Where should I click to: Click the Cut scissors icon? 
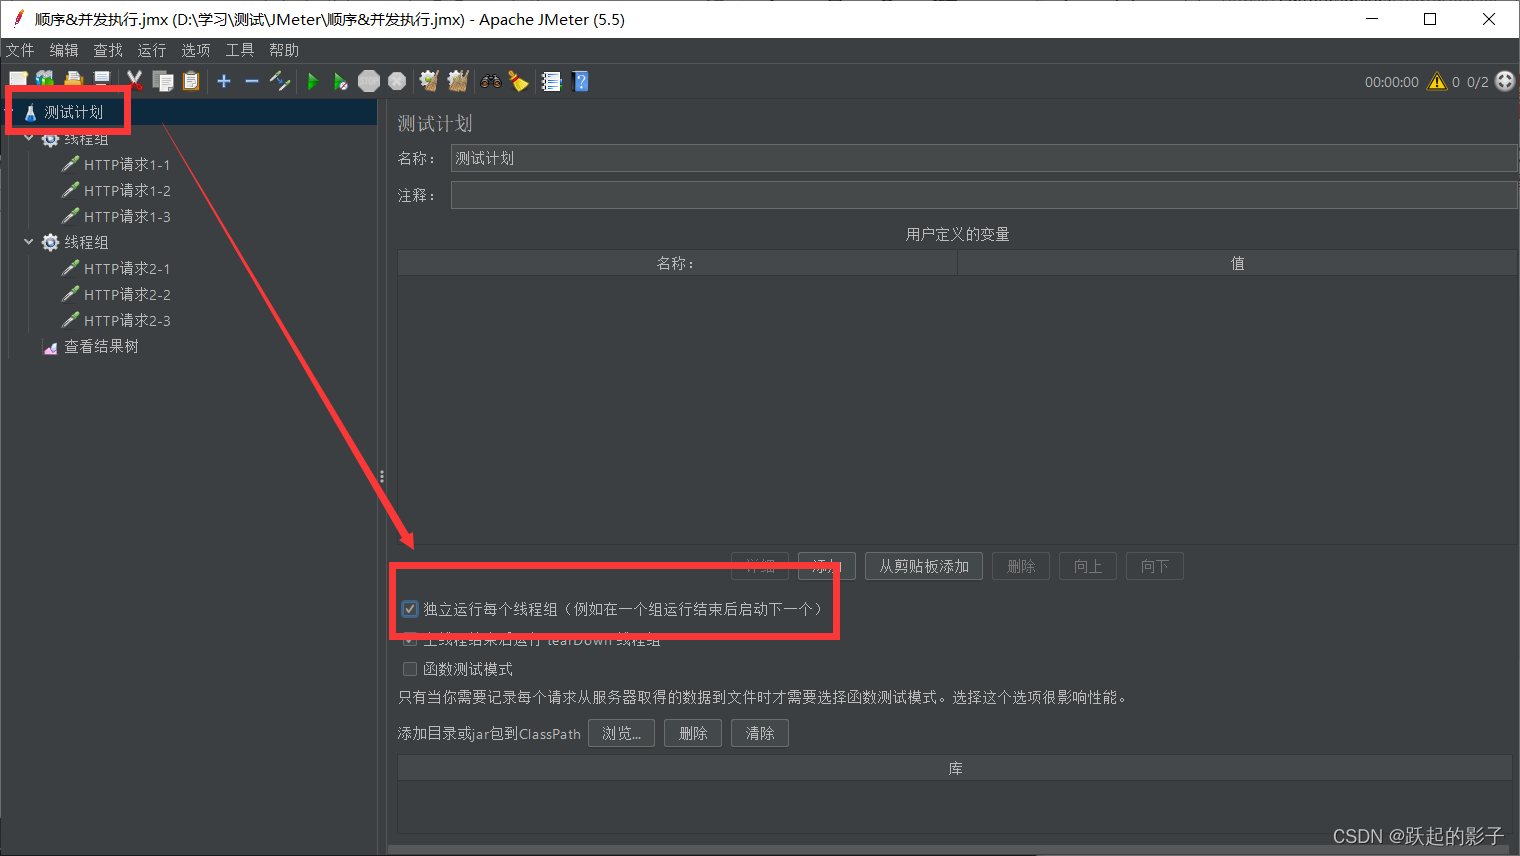pos(134,81)
